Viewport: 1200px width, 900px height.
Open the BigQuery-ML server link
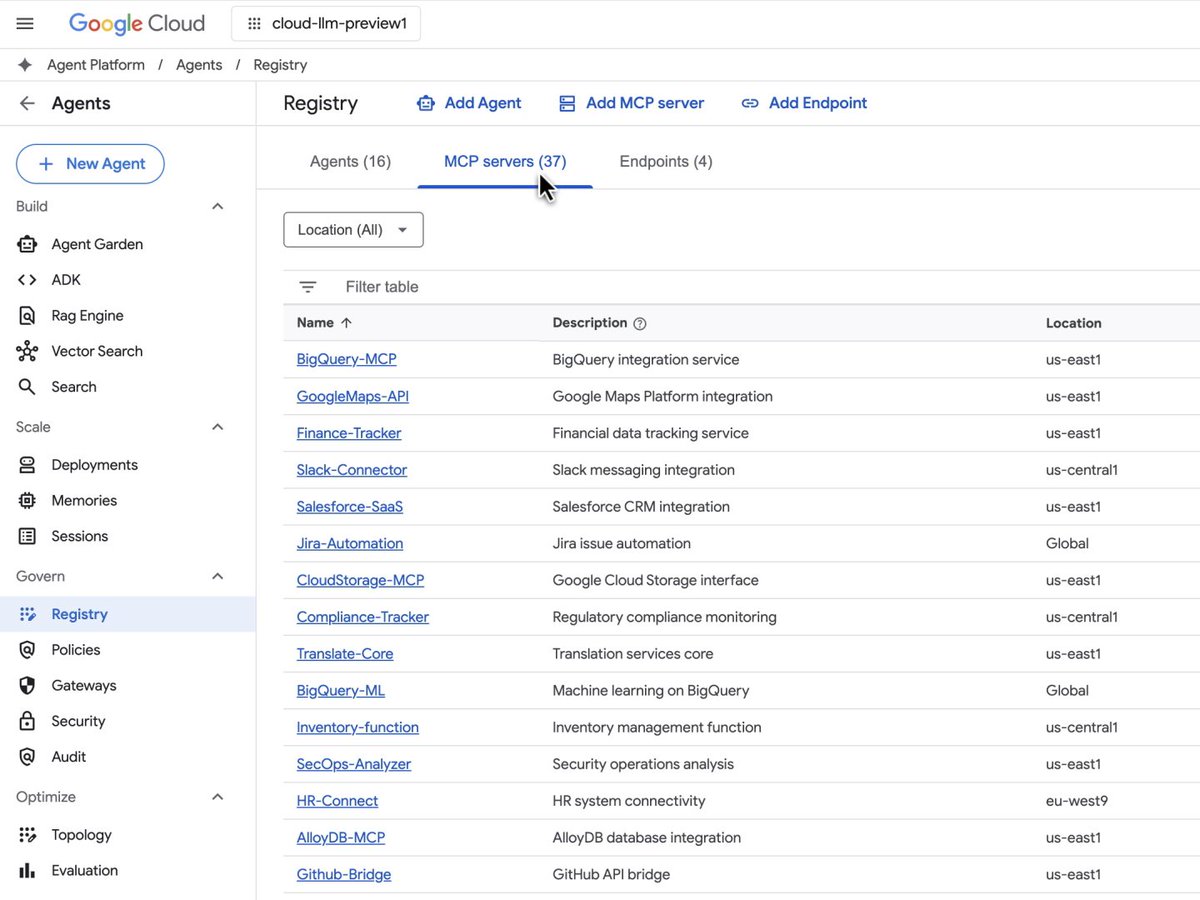[x=341, y=691]
